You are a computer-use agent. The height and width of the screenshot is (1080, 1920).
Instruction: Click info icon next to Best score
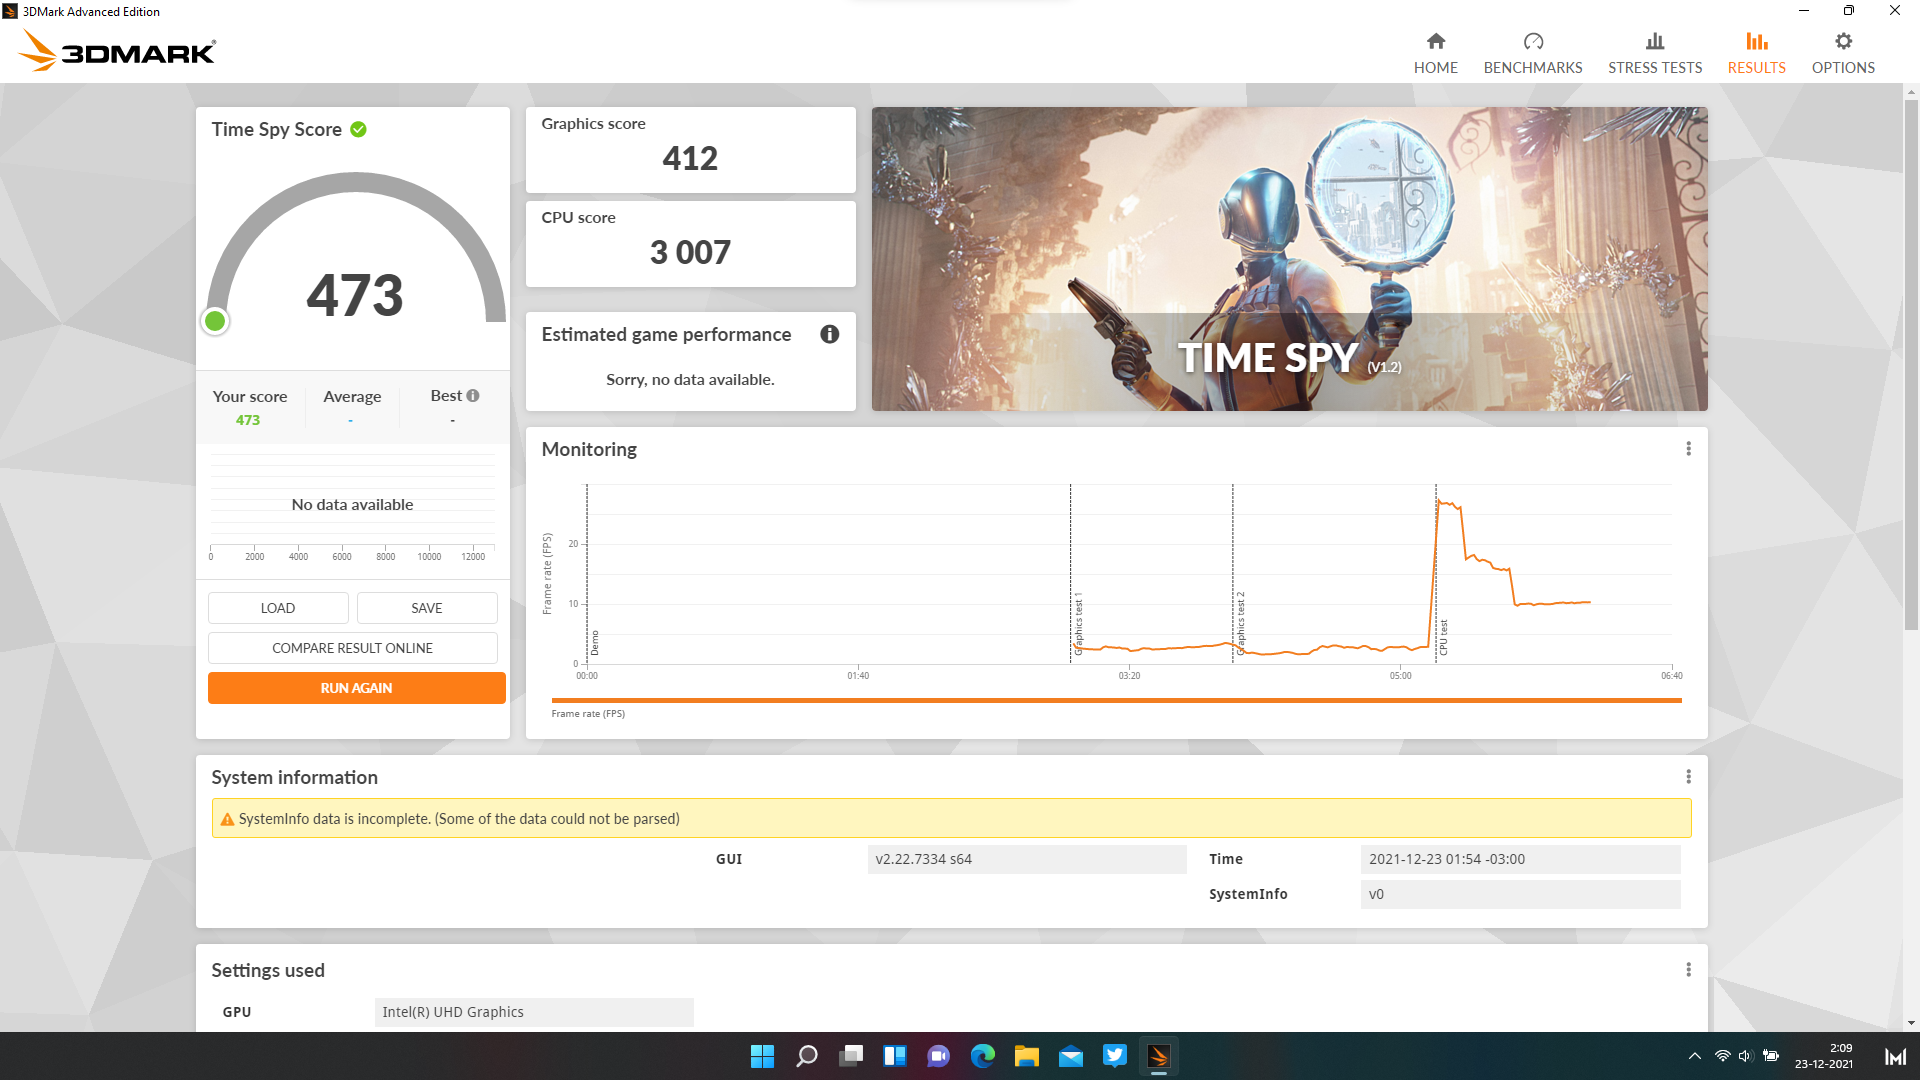pyautogui.click(x=473, y=396)
